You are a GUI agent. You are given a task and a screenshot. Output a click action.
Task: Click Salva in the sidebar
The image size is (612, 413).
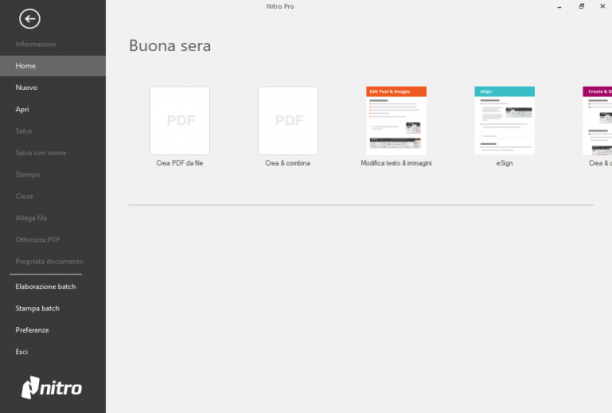click(x=53, y=131)
